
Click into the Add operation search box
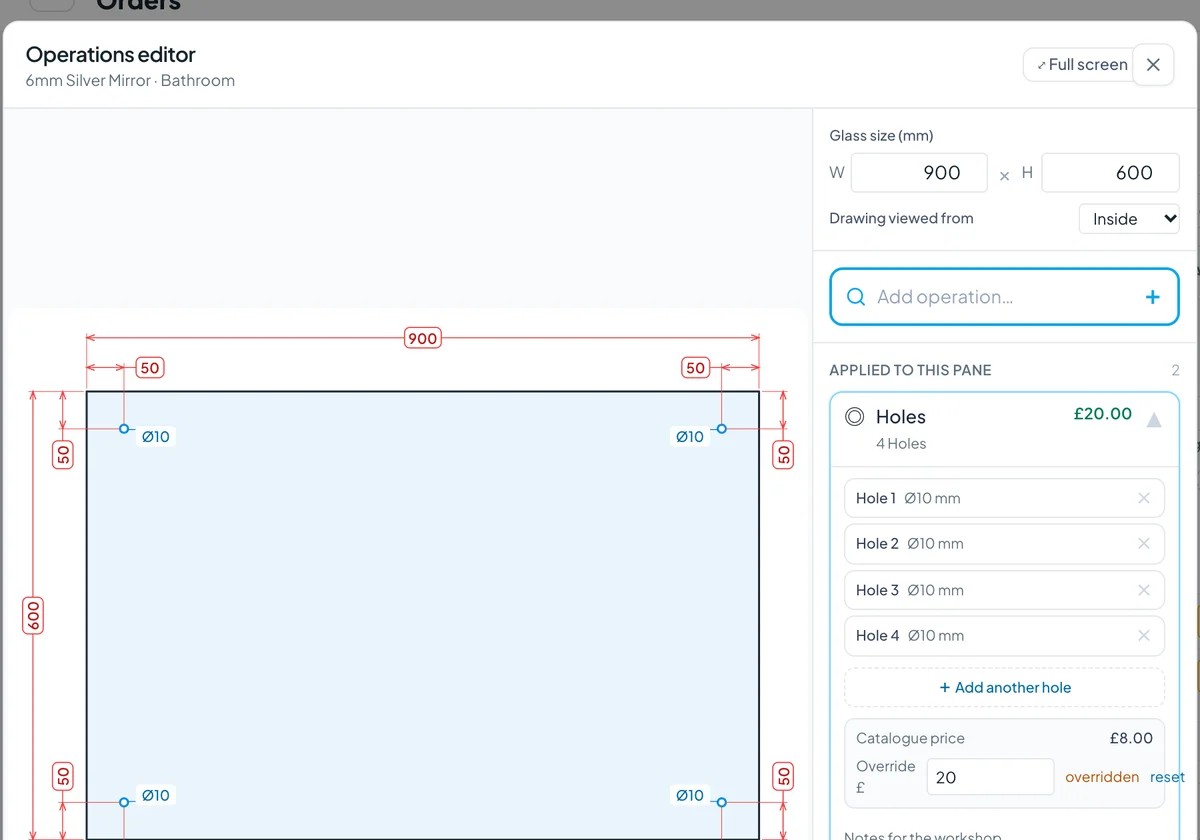click(1004, 297)
